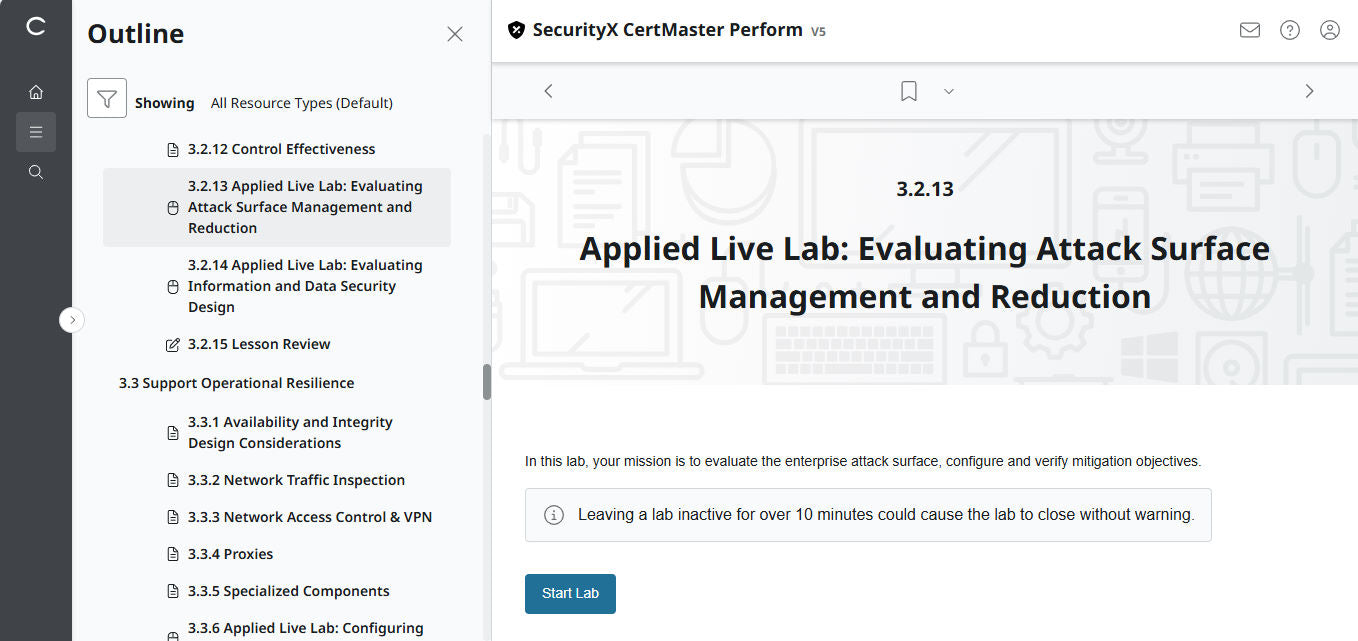1358x641 pixels.
Task: Open the bookmark dropdown chevron
Action: point(948,90)
